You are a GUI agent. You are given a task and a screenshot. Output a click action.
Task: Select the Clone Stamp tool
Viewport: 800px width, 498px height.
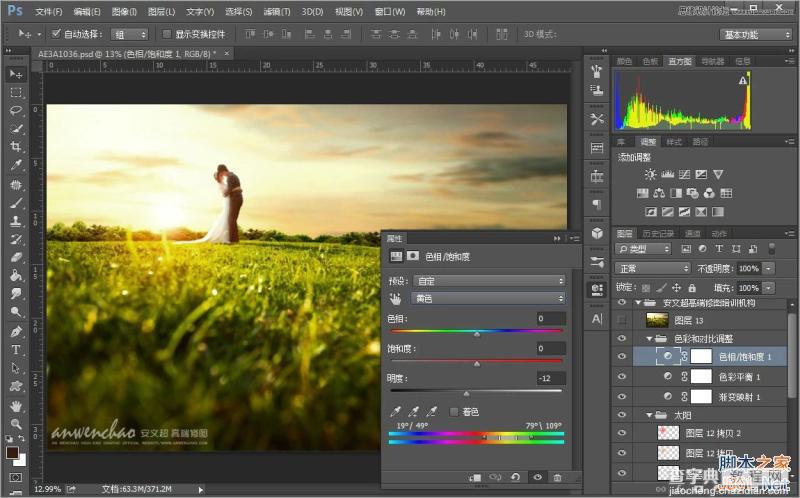(16, 221)
